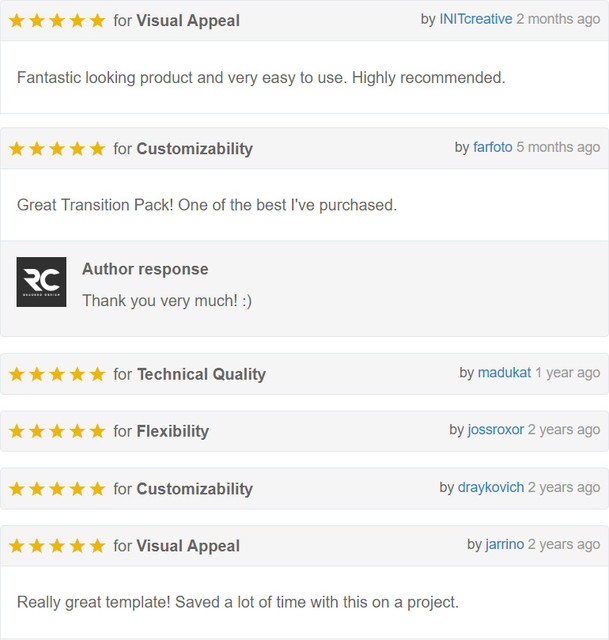This screenshot has width=609, height=640.
Task: Click stars on jarrino's Visual Appeal review
Action: pos(57,546)
